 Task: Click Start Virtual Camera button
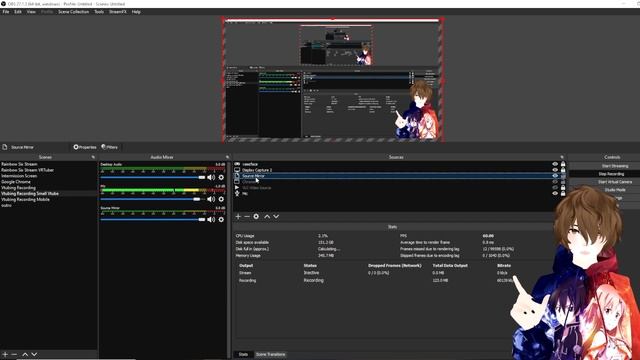pos(615,182)
